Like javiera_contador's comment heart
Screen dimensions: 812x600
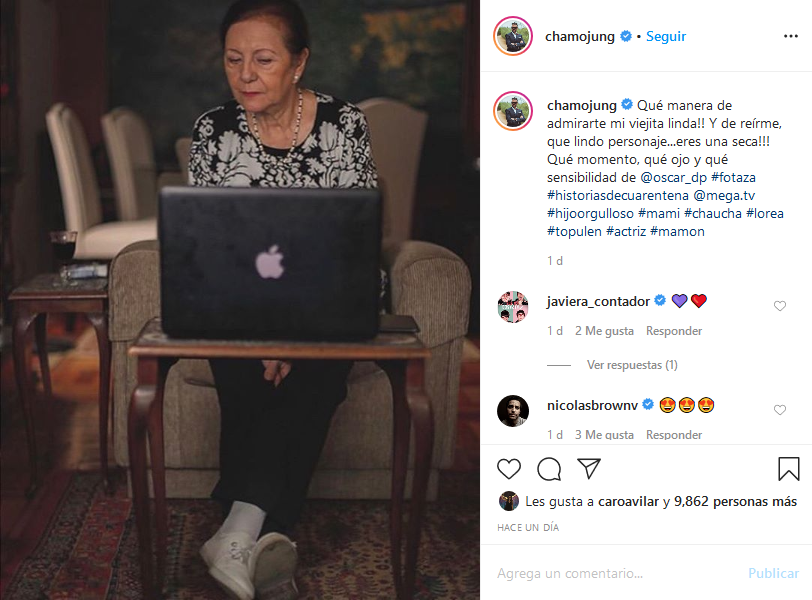[x=780, y=306]
